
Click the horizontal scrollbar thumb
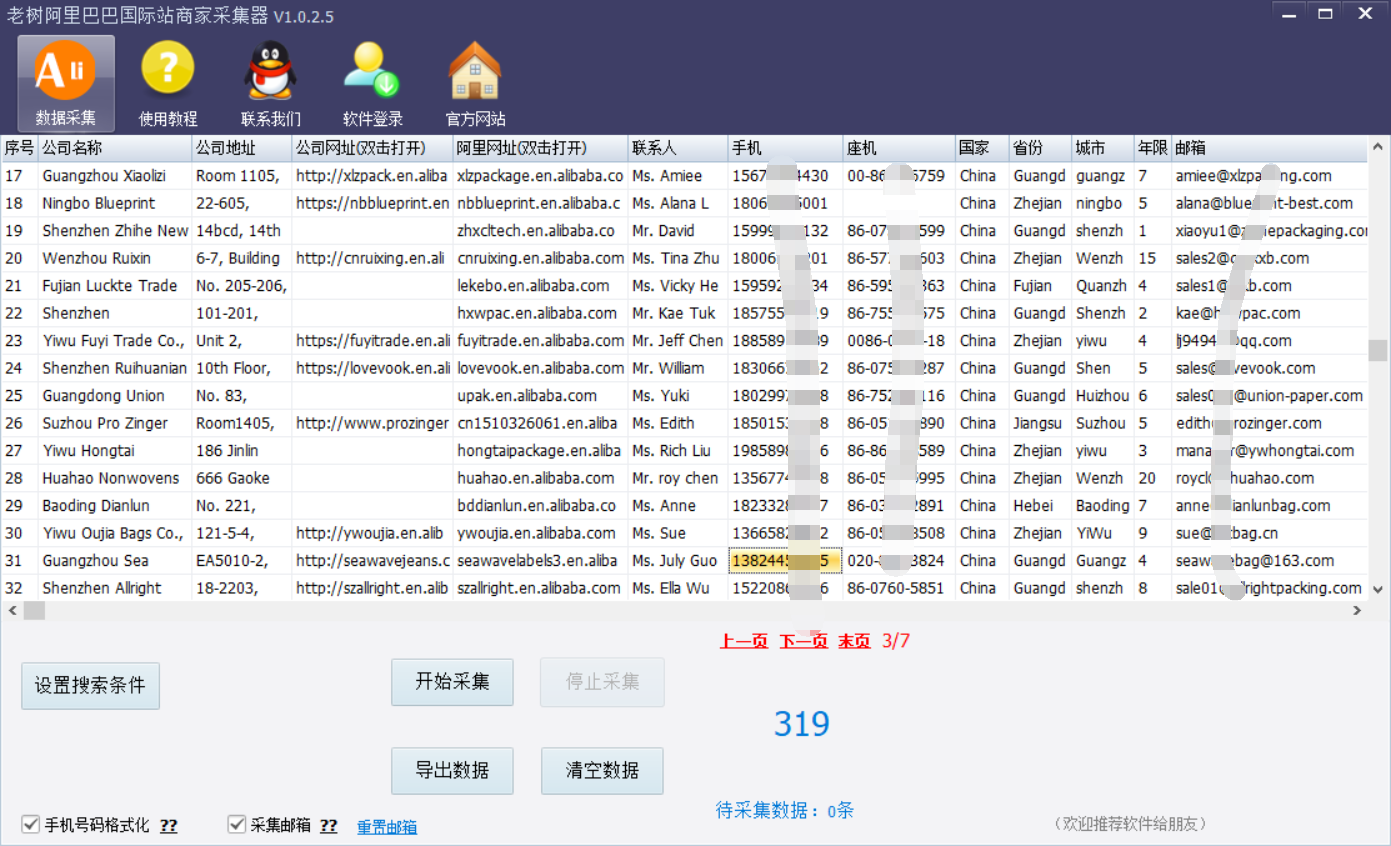tap(33, 610)
